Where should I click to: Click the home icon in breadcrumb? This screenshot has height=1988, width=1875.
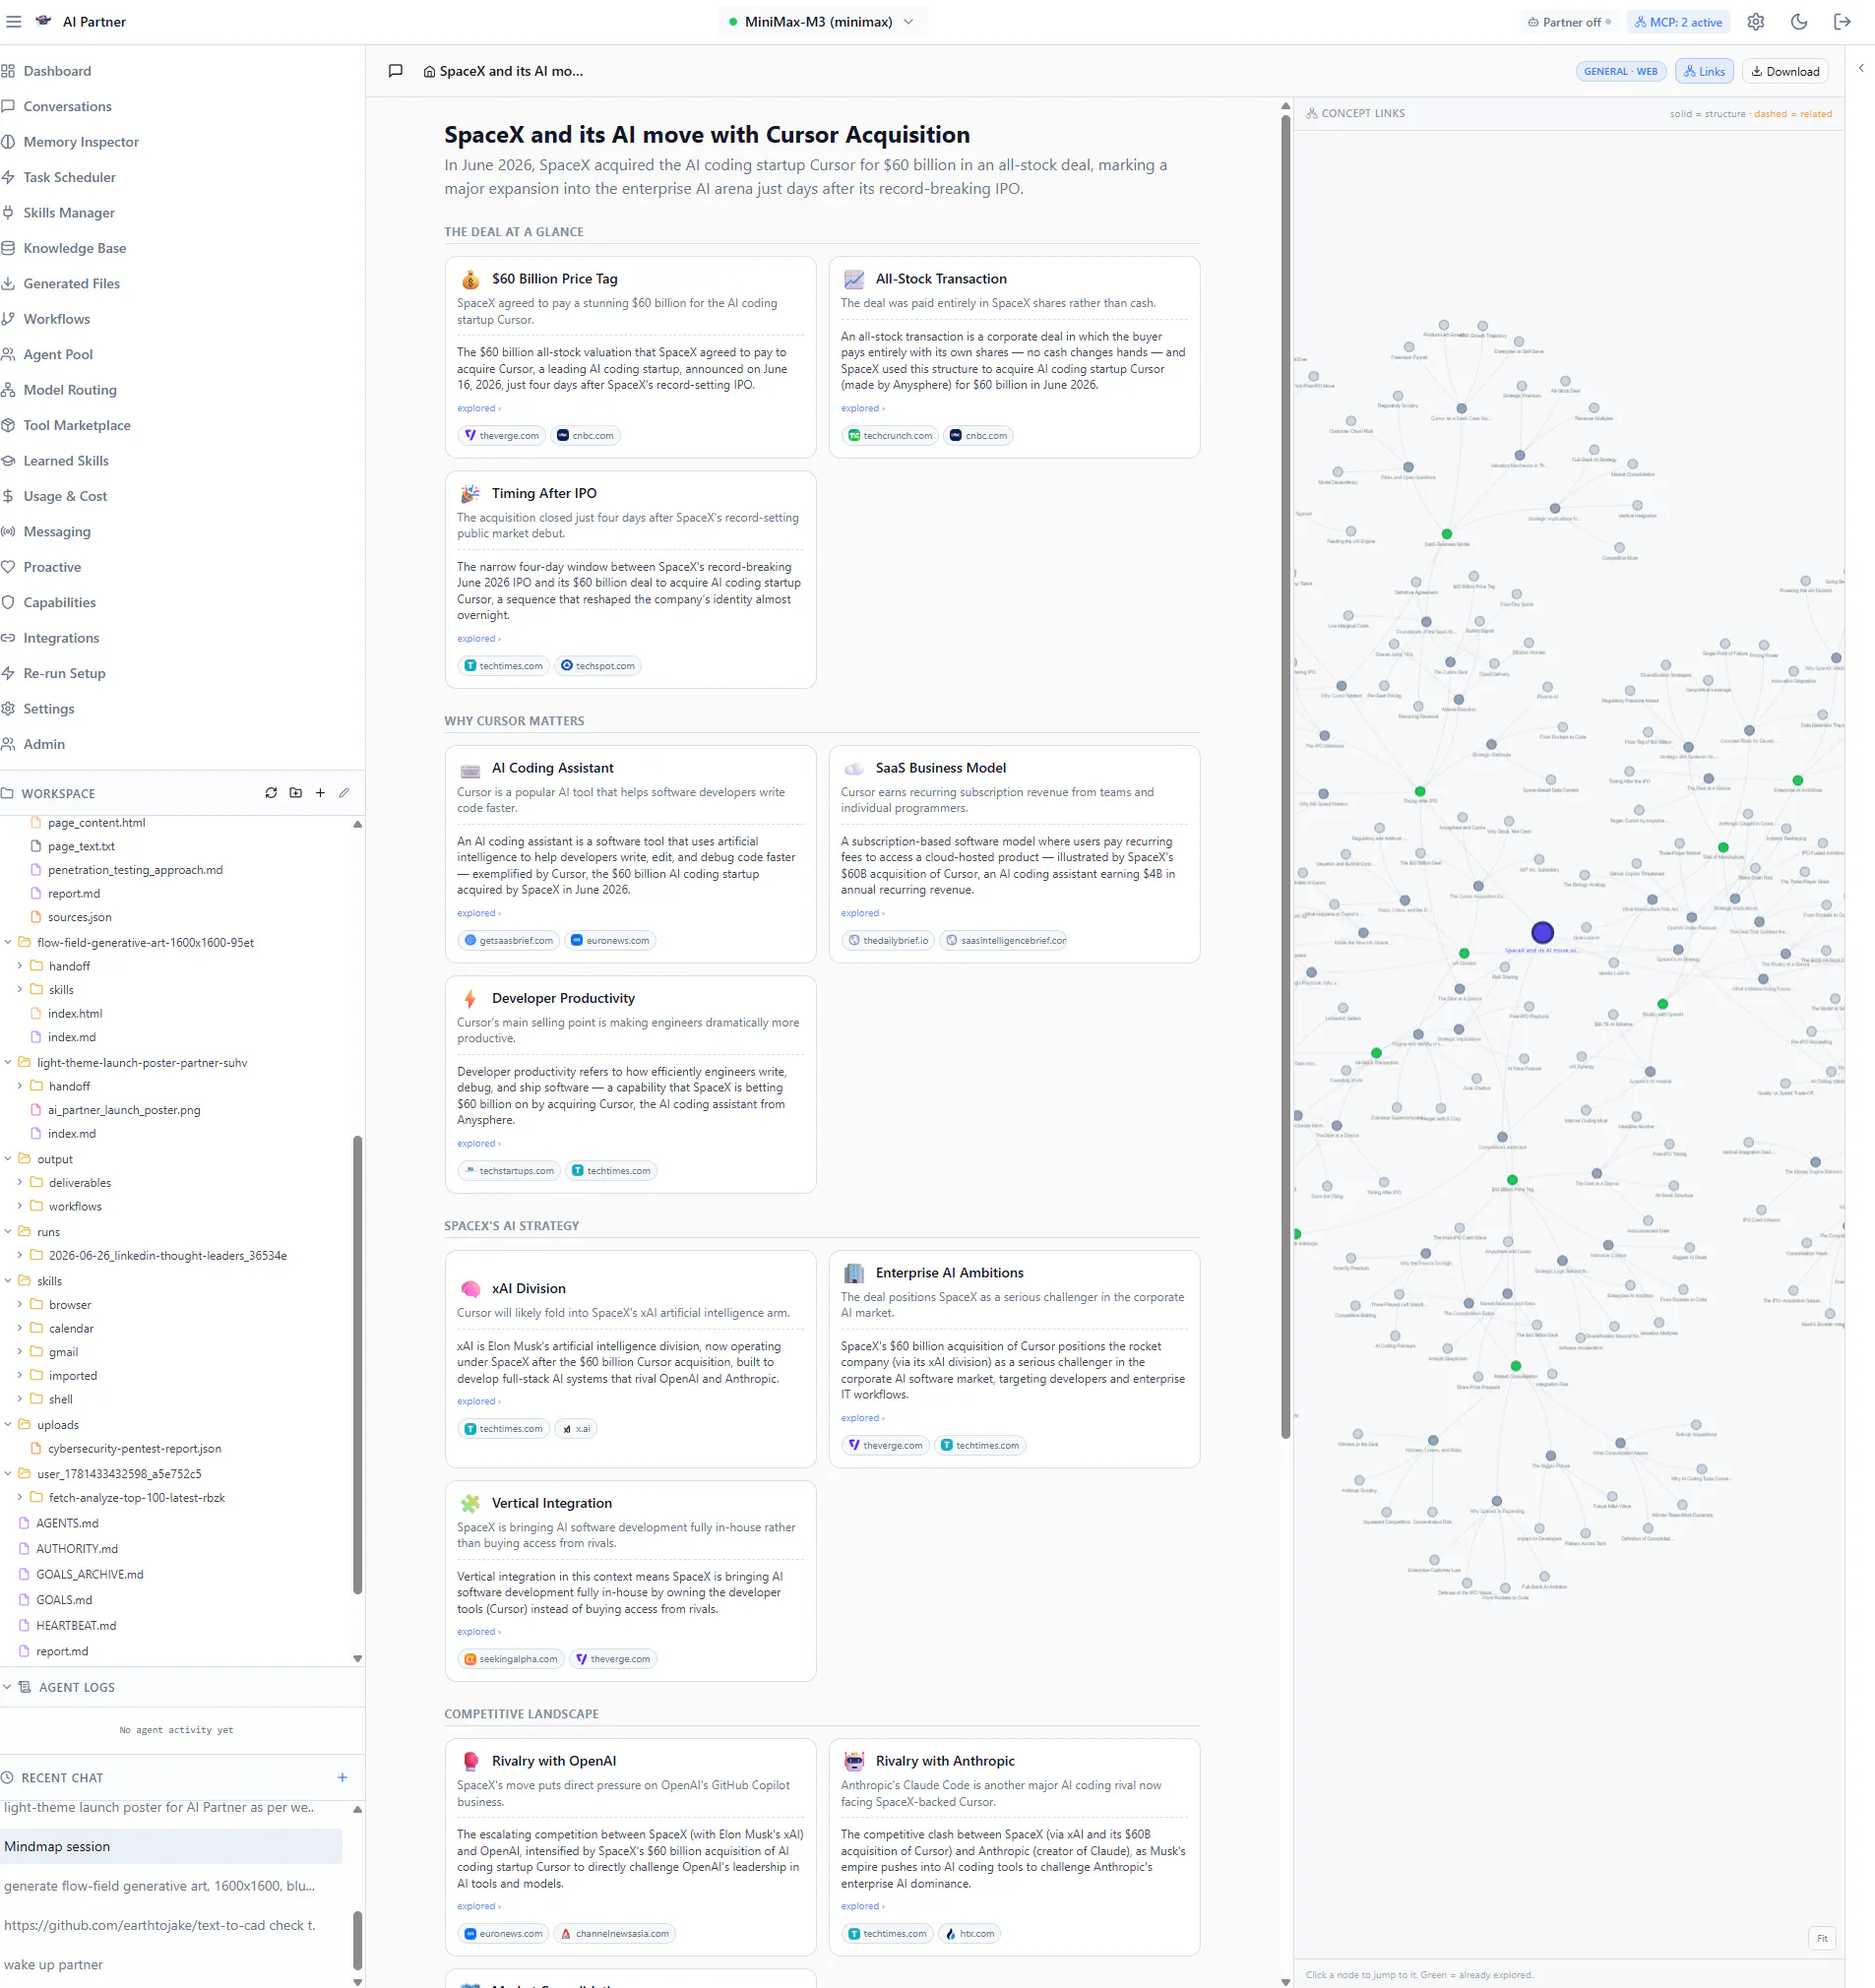(429, 72)
